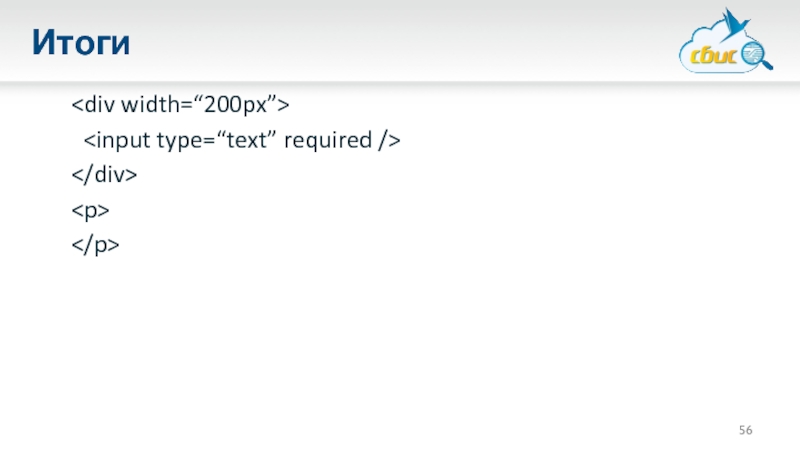Click the empty white area below the code
This screenshot has height=450, width=800.
click(400, 340)
